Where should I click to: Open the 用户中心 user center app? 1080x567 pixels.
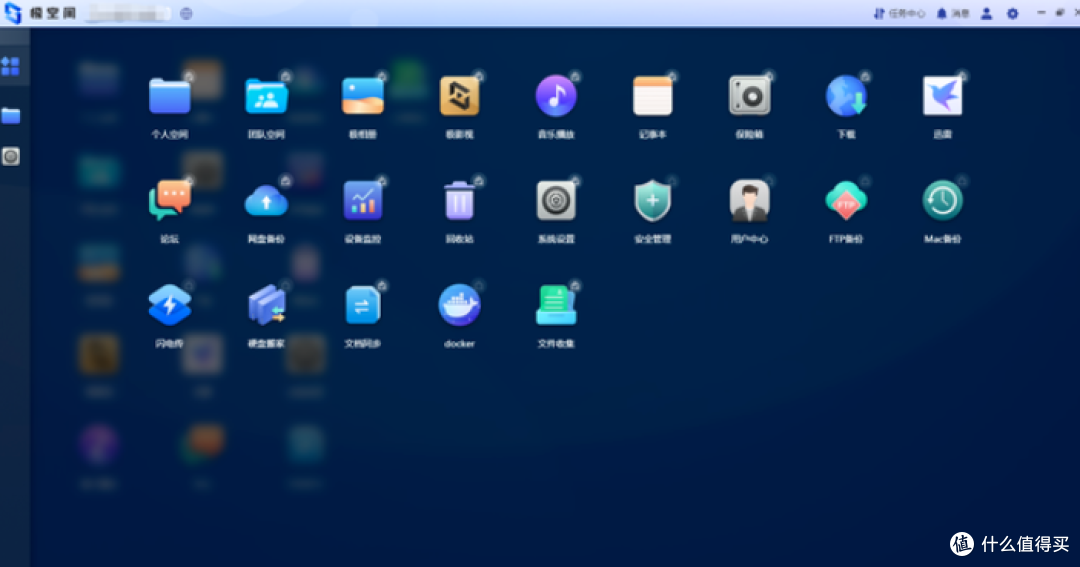749,200
